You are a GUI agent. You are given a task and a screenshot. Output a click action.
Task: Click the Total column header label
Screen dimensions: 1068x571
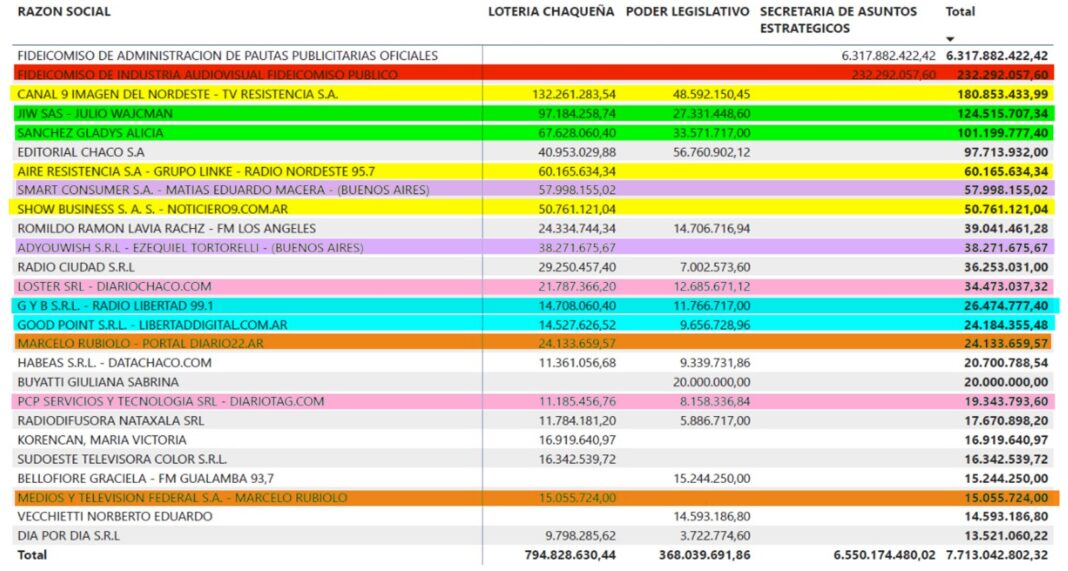[x=960, y=12]
